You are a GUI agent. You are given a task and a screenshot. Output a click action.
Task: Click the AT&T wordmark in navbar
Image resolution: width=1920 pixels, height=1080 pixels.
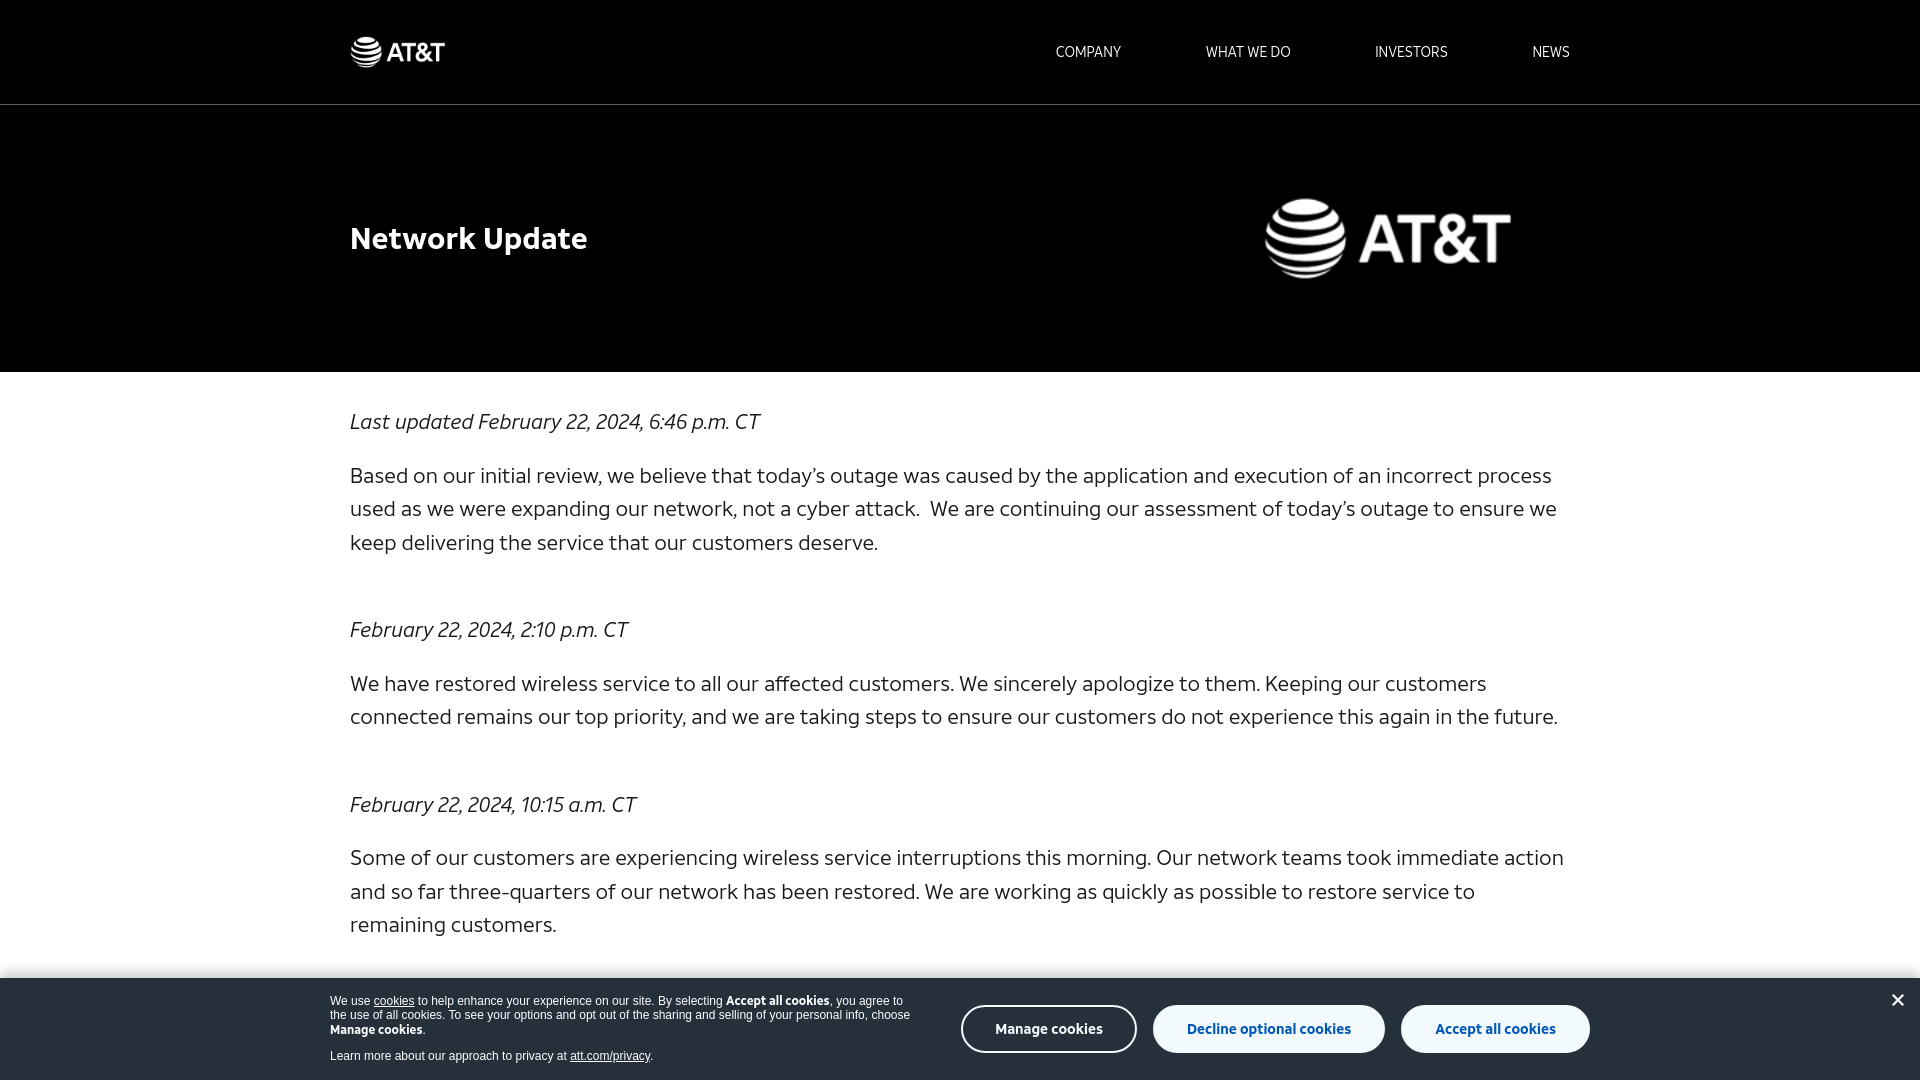417,50
